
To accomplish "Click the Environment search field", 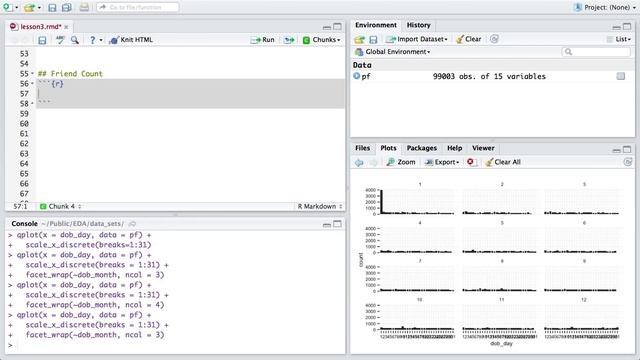I will 596,52.
